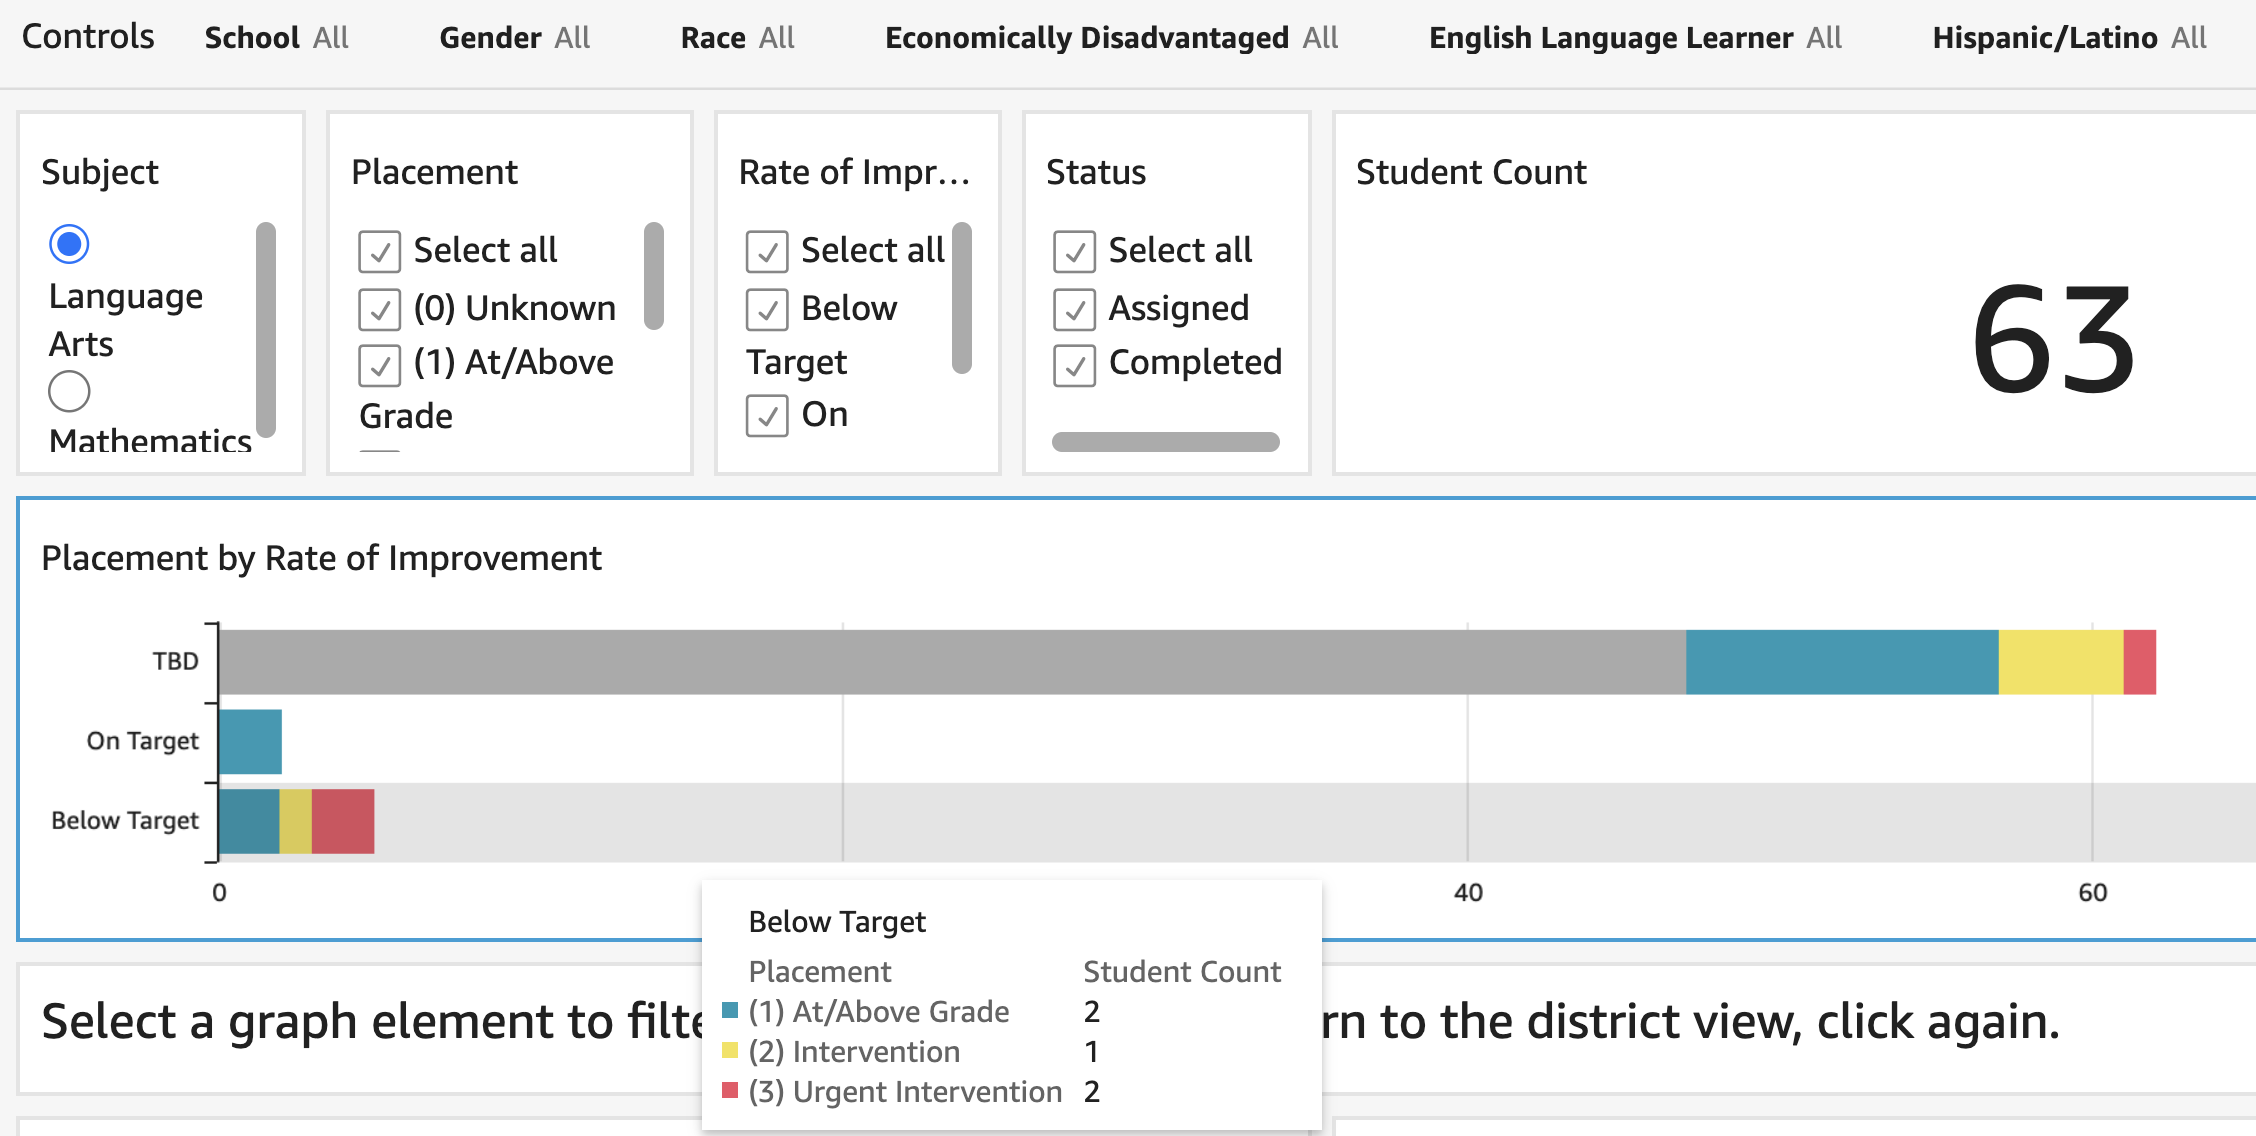
Task: Select the Mathematics subject radio button
Action: coord(69,391)
